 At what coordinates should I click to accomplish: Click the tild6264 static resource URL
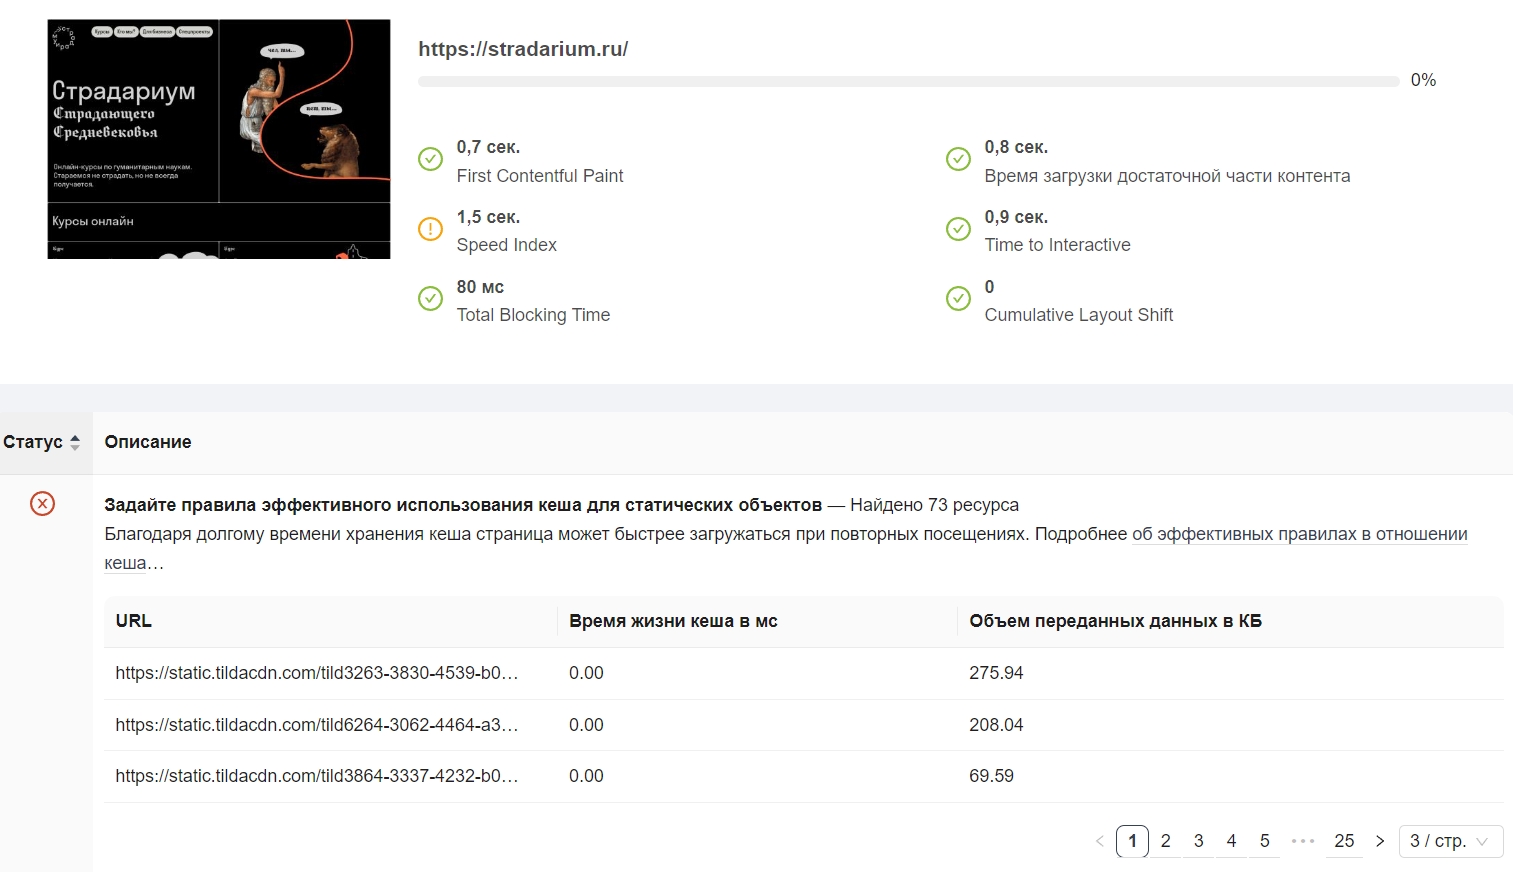click(x=316, y=725)
